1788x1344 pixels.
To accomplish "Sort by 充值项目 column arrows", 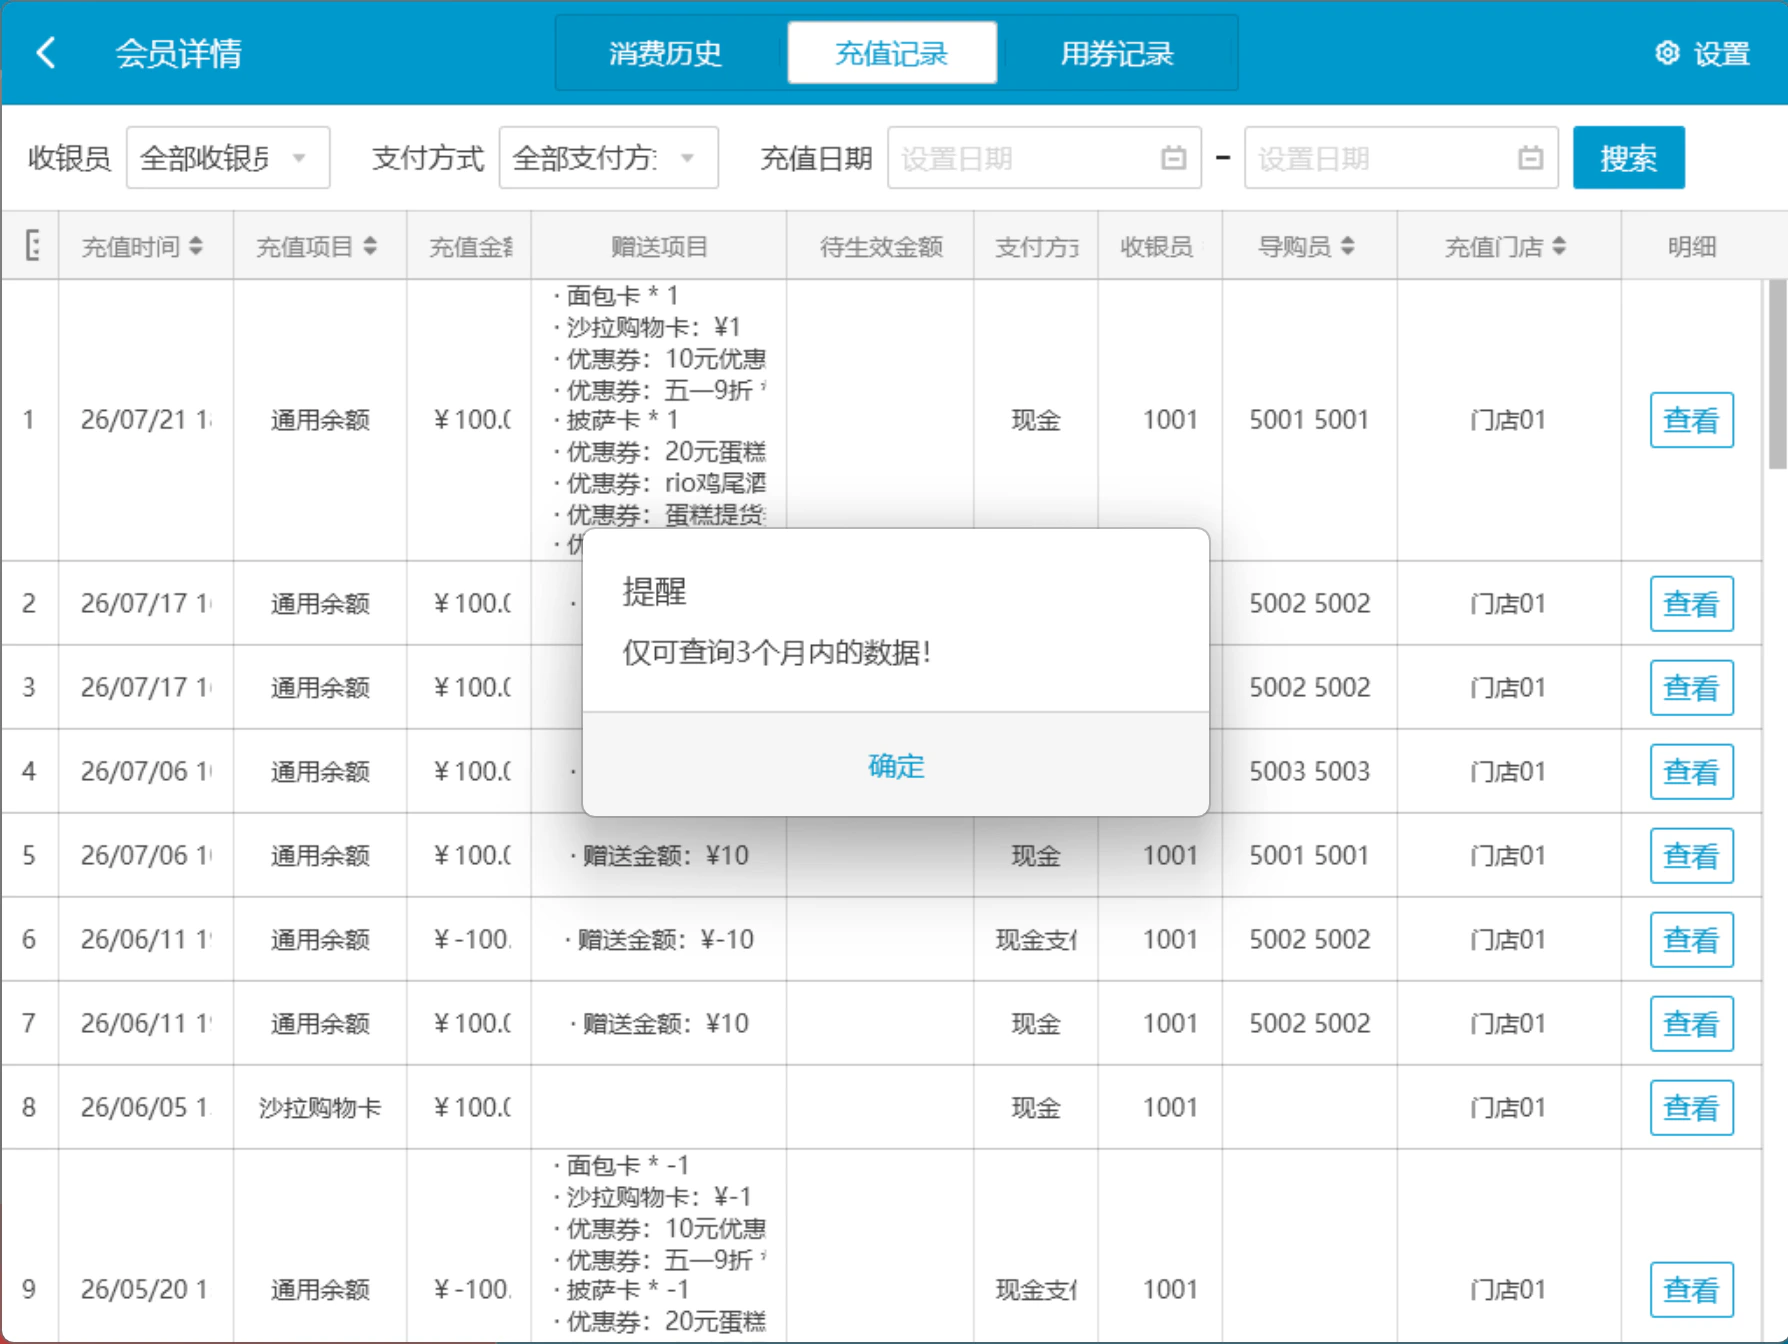I will click(370, 246).
